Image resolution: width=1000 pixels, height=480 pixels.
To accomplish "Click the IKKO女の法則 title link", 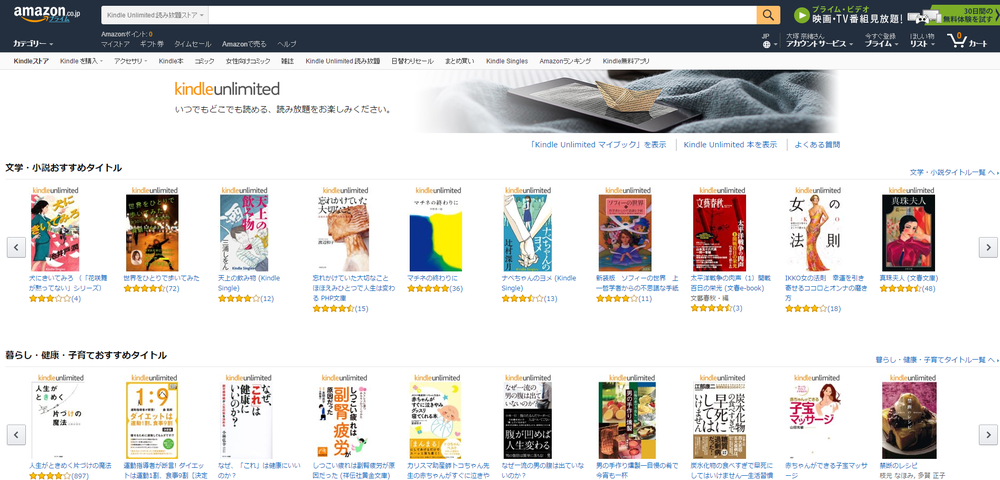I will (x=826, y=287).
